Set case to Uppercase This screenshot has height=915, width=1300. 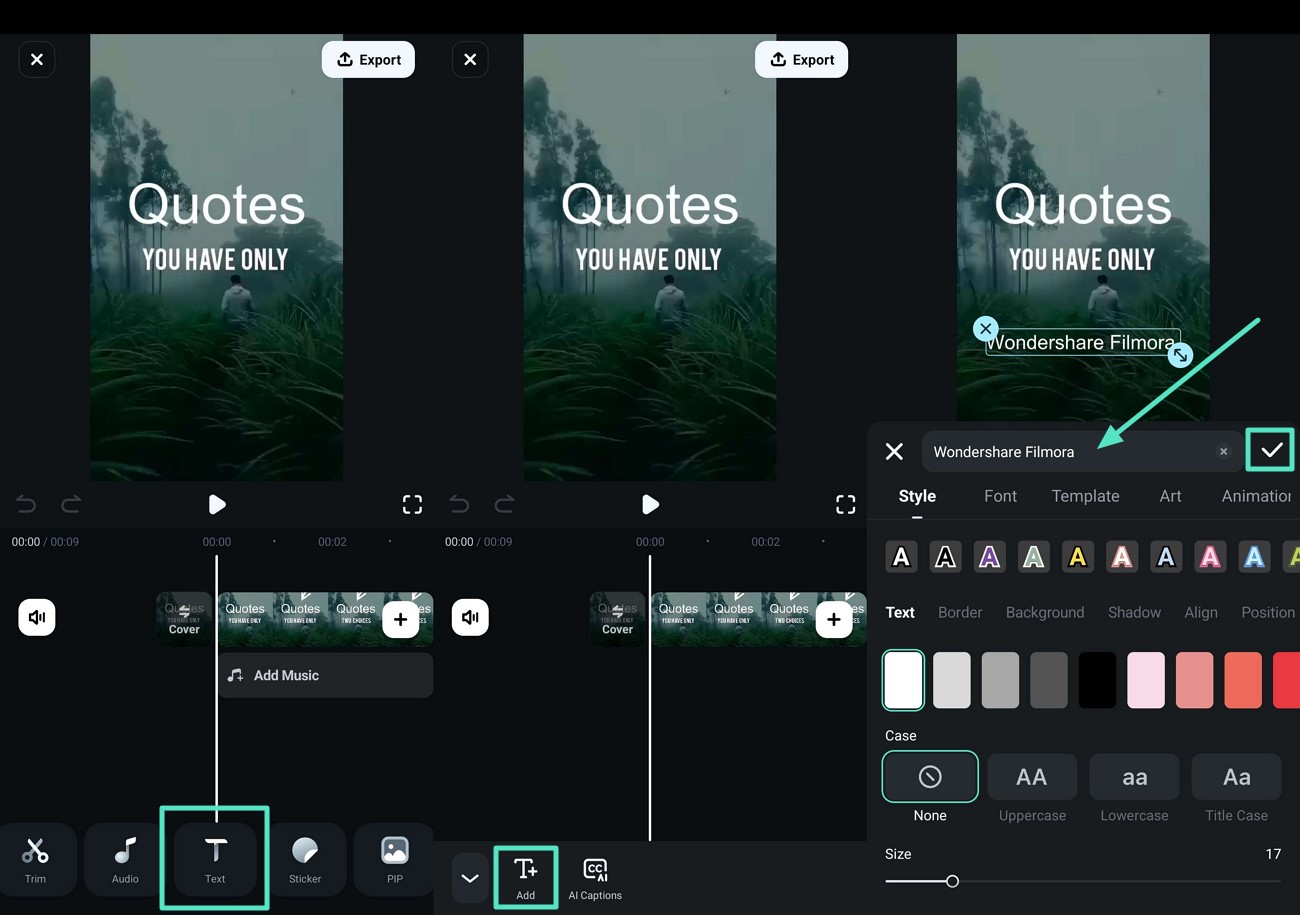1032,777
